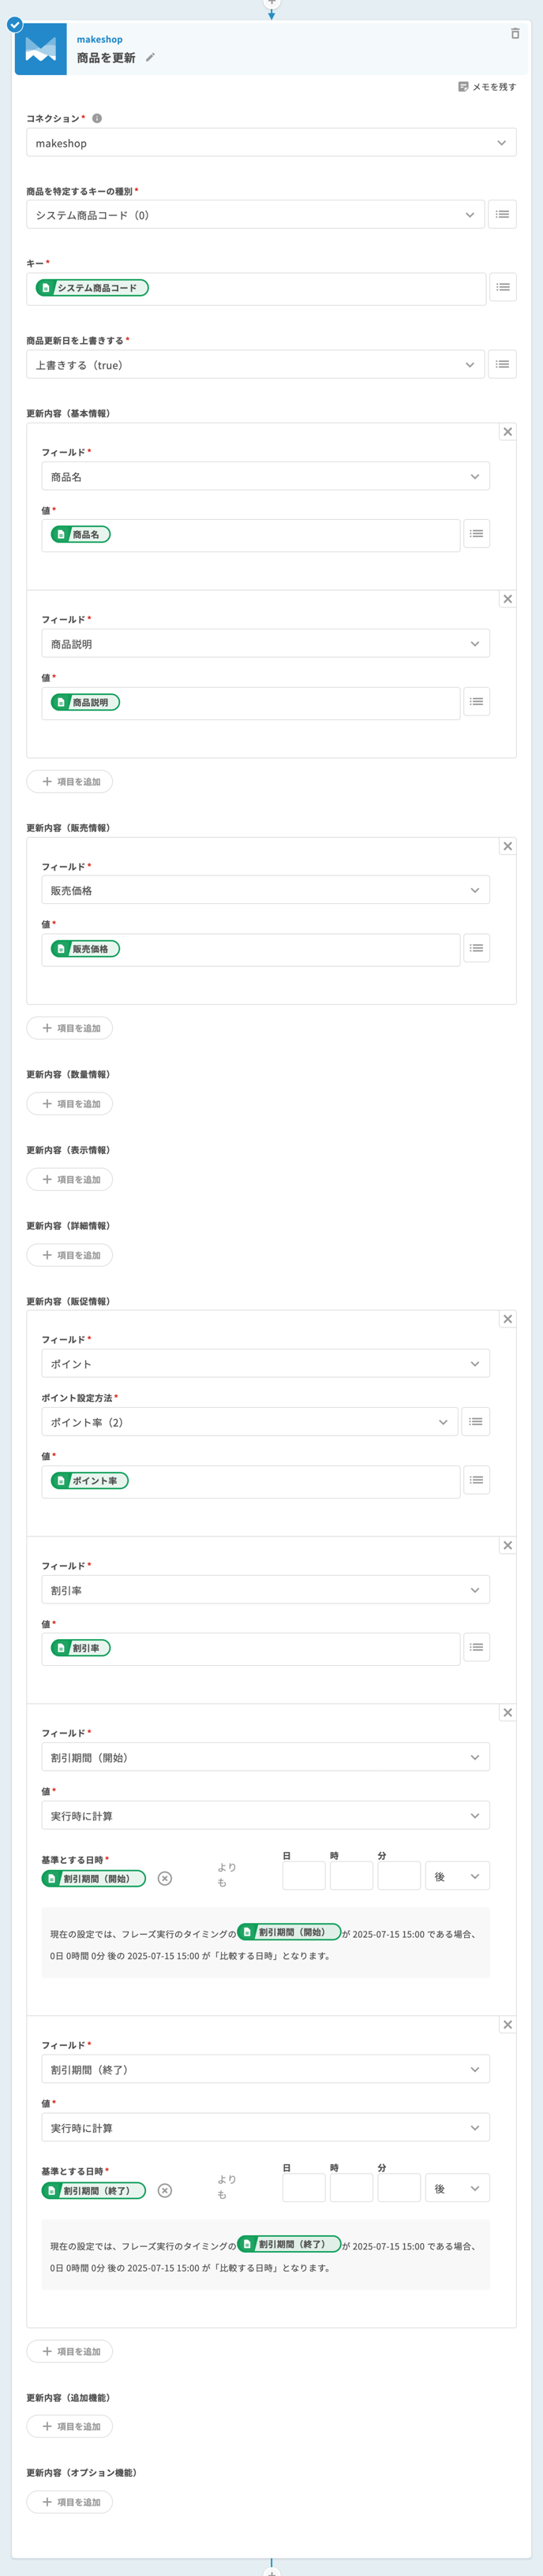
Task: Remove 商品名 field block with X
Action: pyautogui.click(x=507, y=432)
